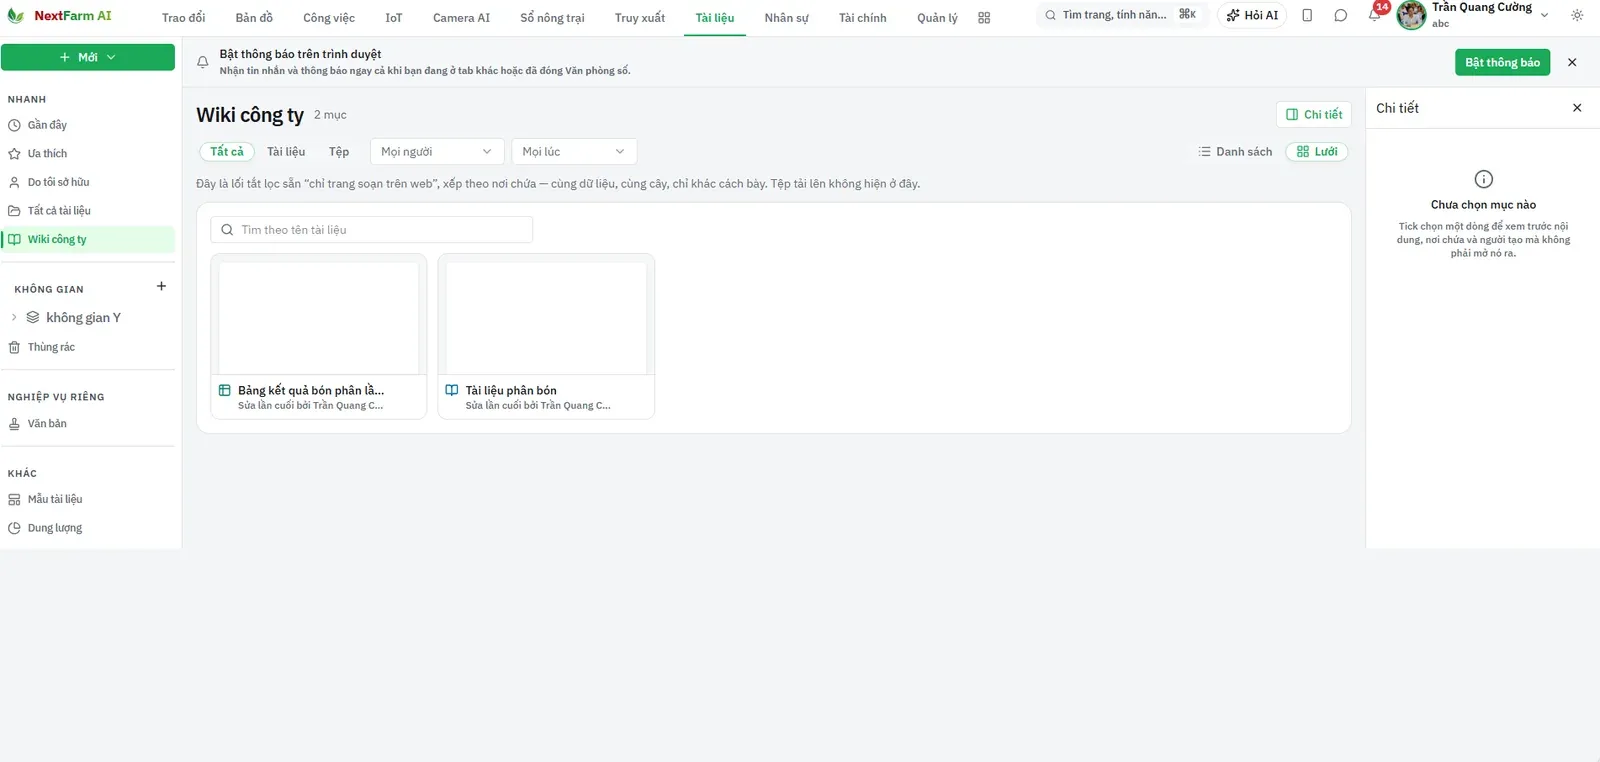Open the Công việc menu

coord(329,18)
